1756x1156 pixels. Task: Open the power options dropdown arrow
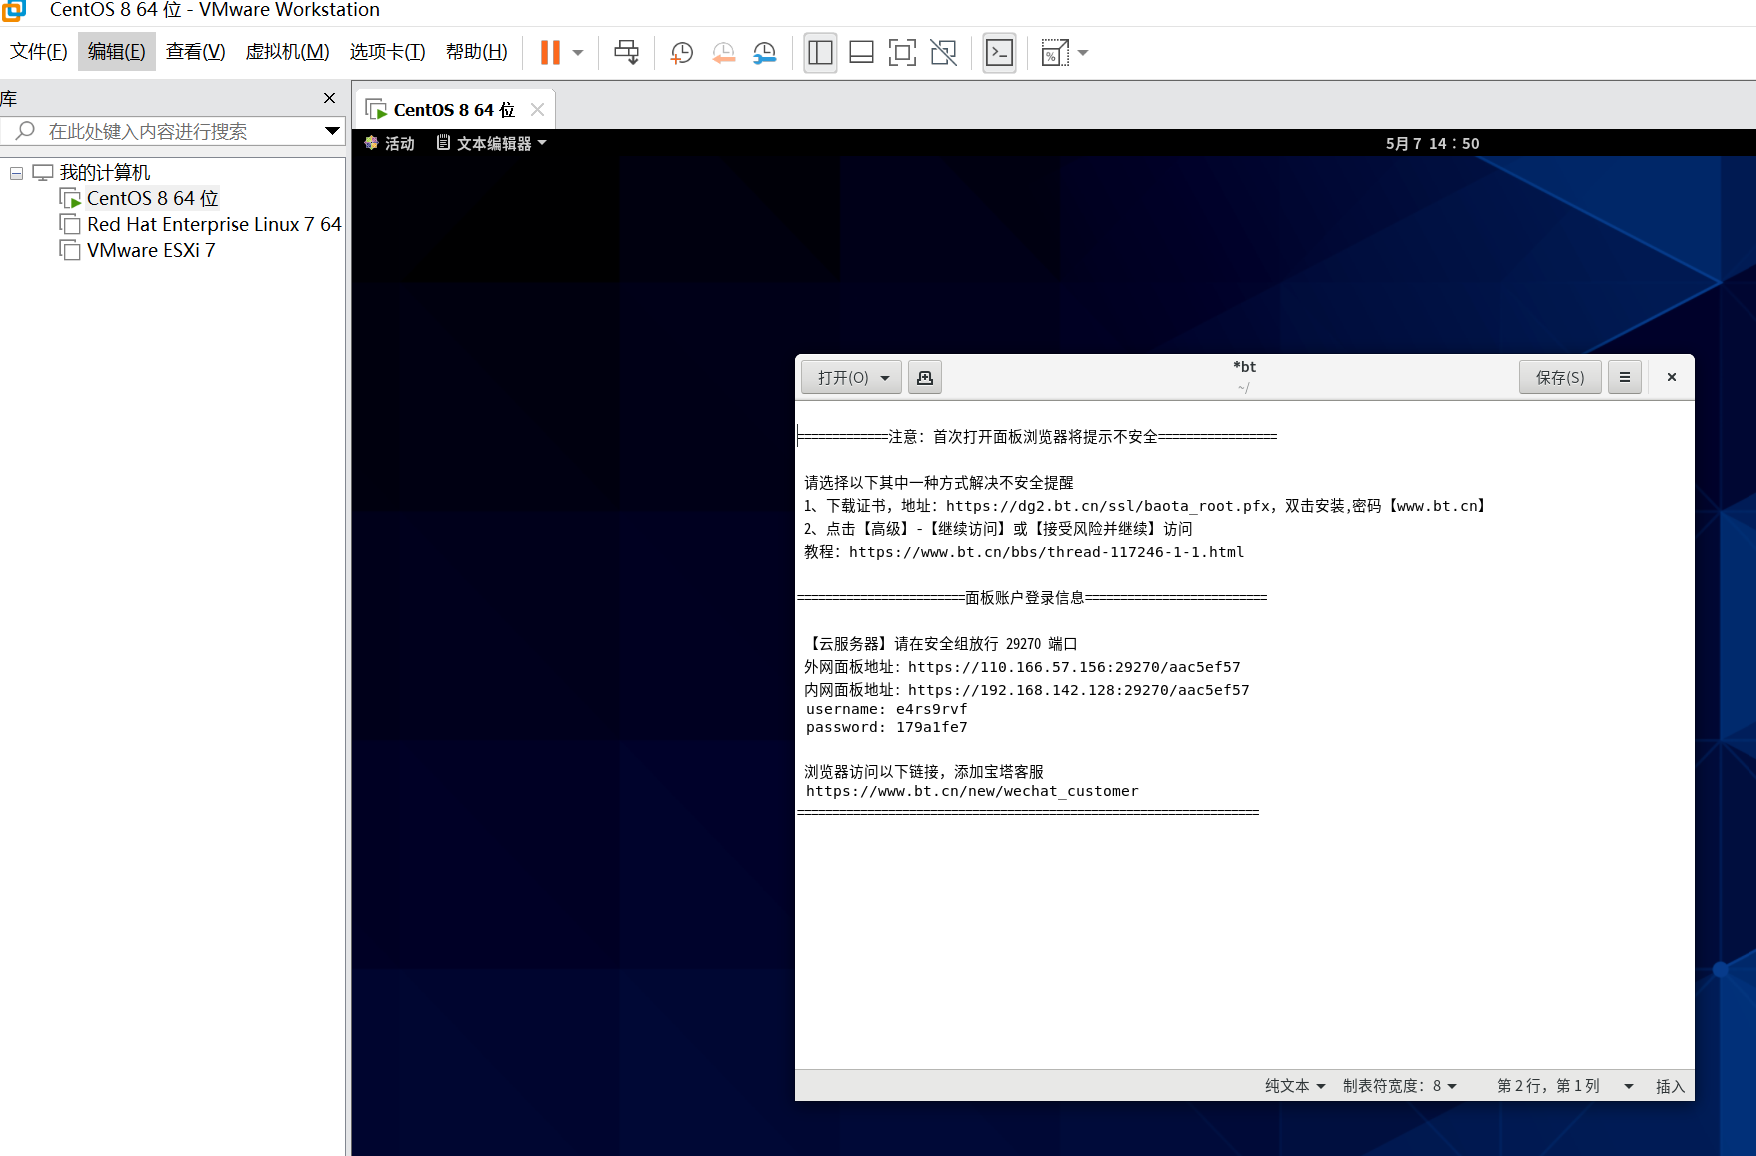pyautogui.click(x=578, y=53)
